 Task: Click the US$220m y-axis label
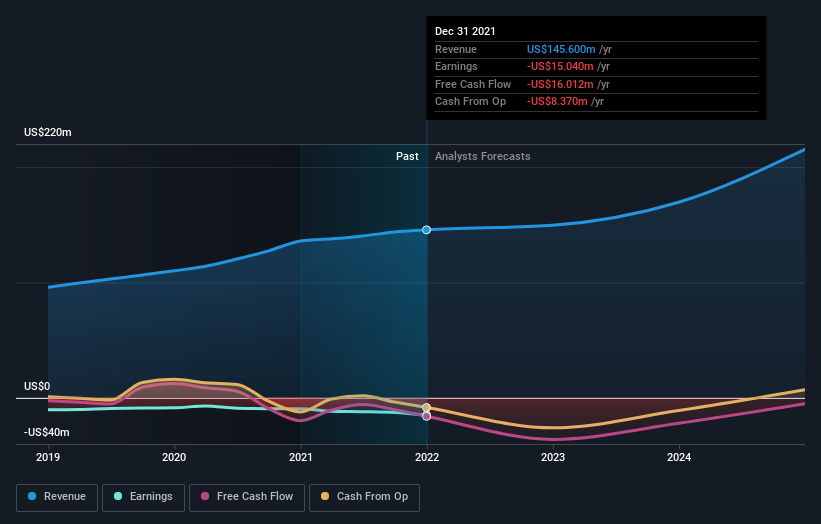pyautogui.click(x=48, y=132)
